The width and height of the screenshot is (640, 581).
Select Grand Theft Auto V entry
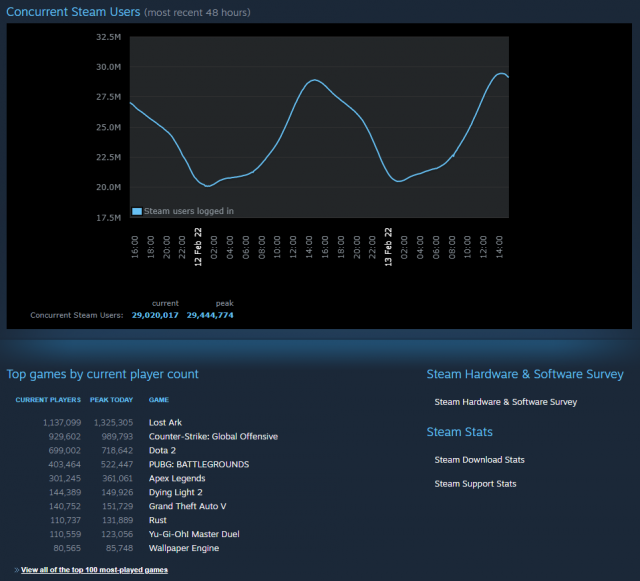[187, 507]
